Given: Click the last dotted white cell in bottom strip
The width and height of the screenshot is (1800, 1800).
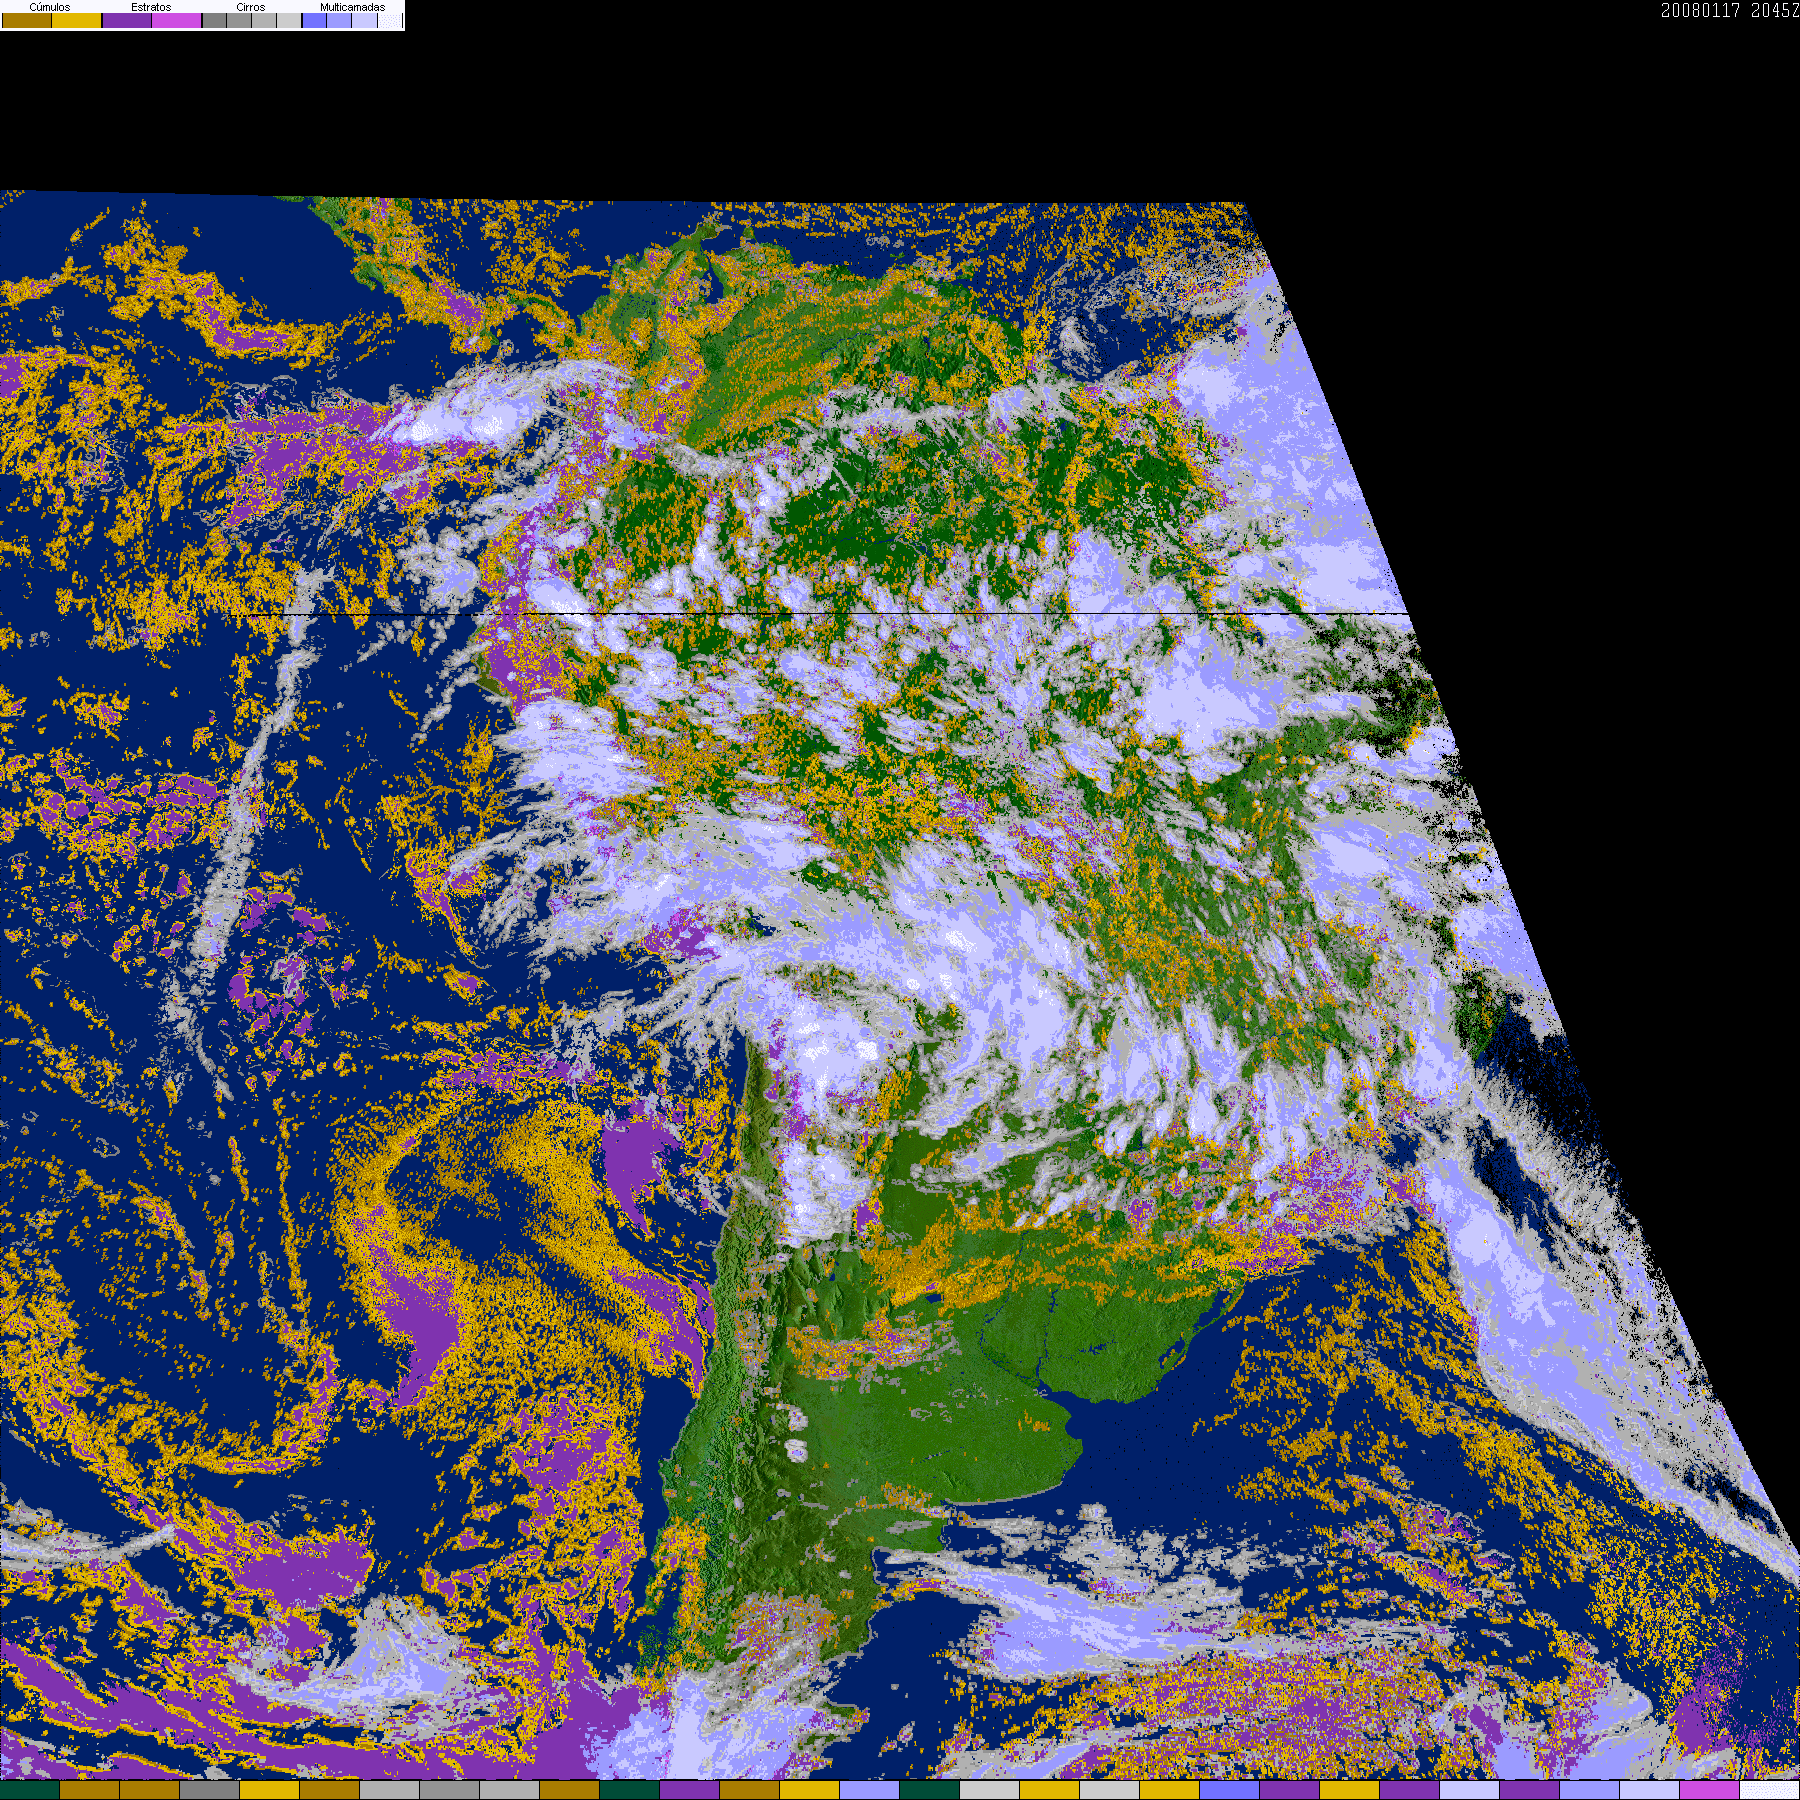Looking at the screenshot, I should pyautogui.click(x=1769, y=1790).
